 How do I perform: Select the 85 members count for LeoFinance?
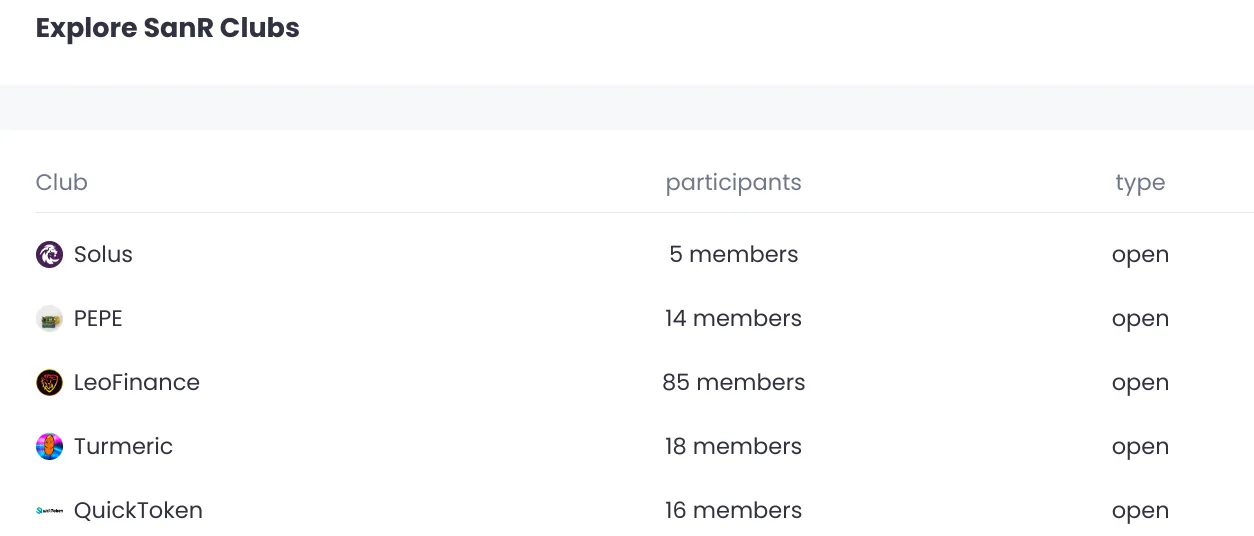(x=734, y=382)
